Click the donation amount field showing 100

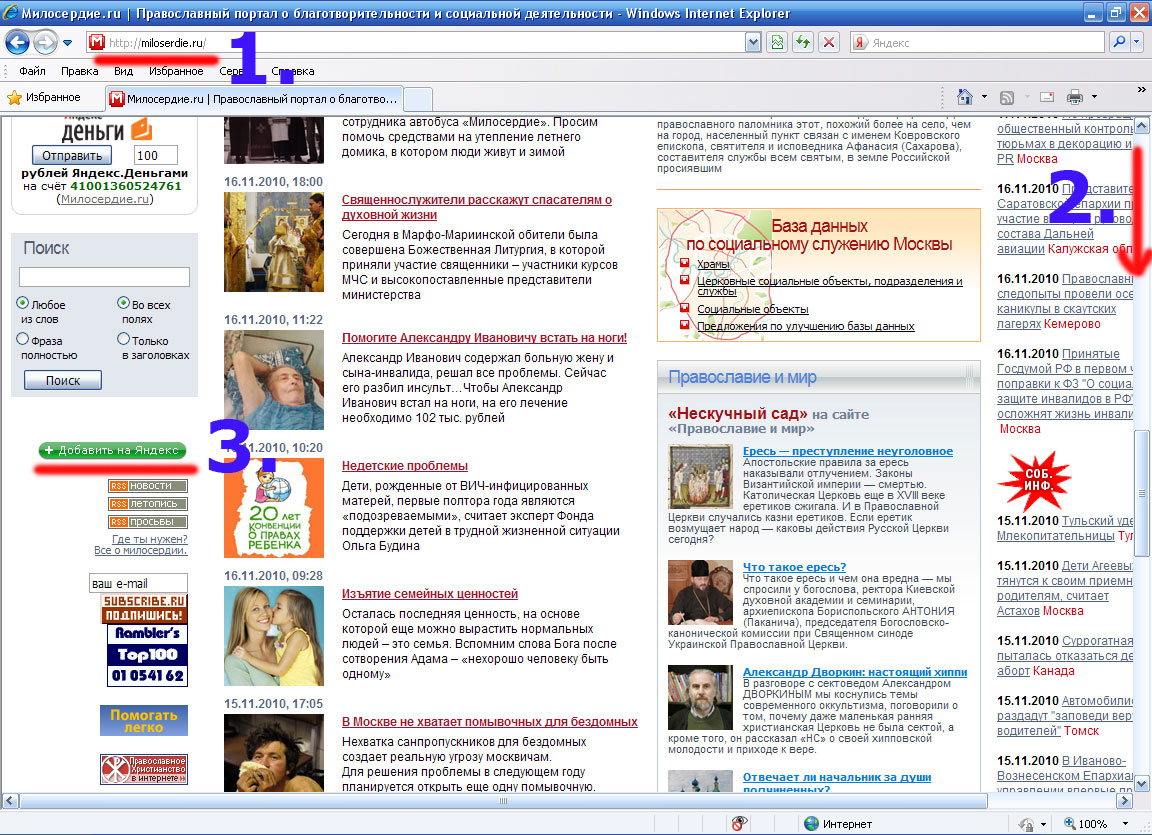point(156,155)
